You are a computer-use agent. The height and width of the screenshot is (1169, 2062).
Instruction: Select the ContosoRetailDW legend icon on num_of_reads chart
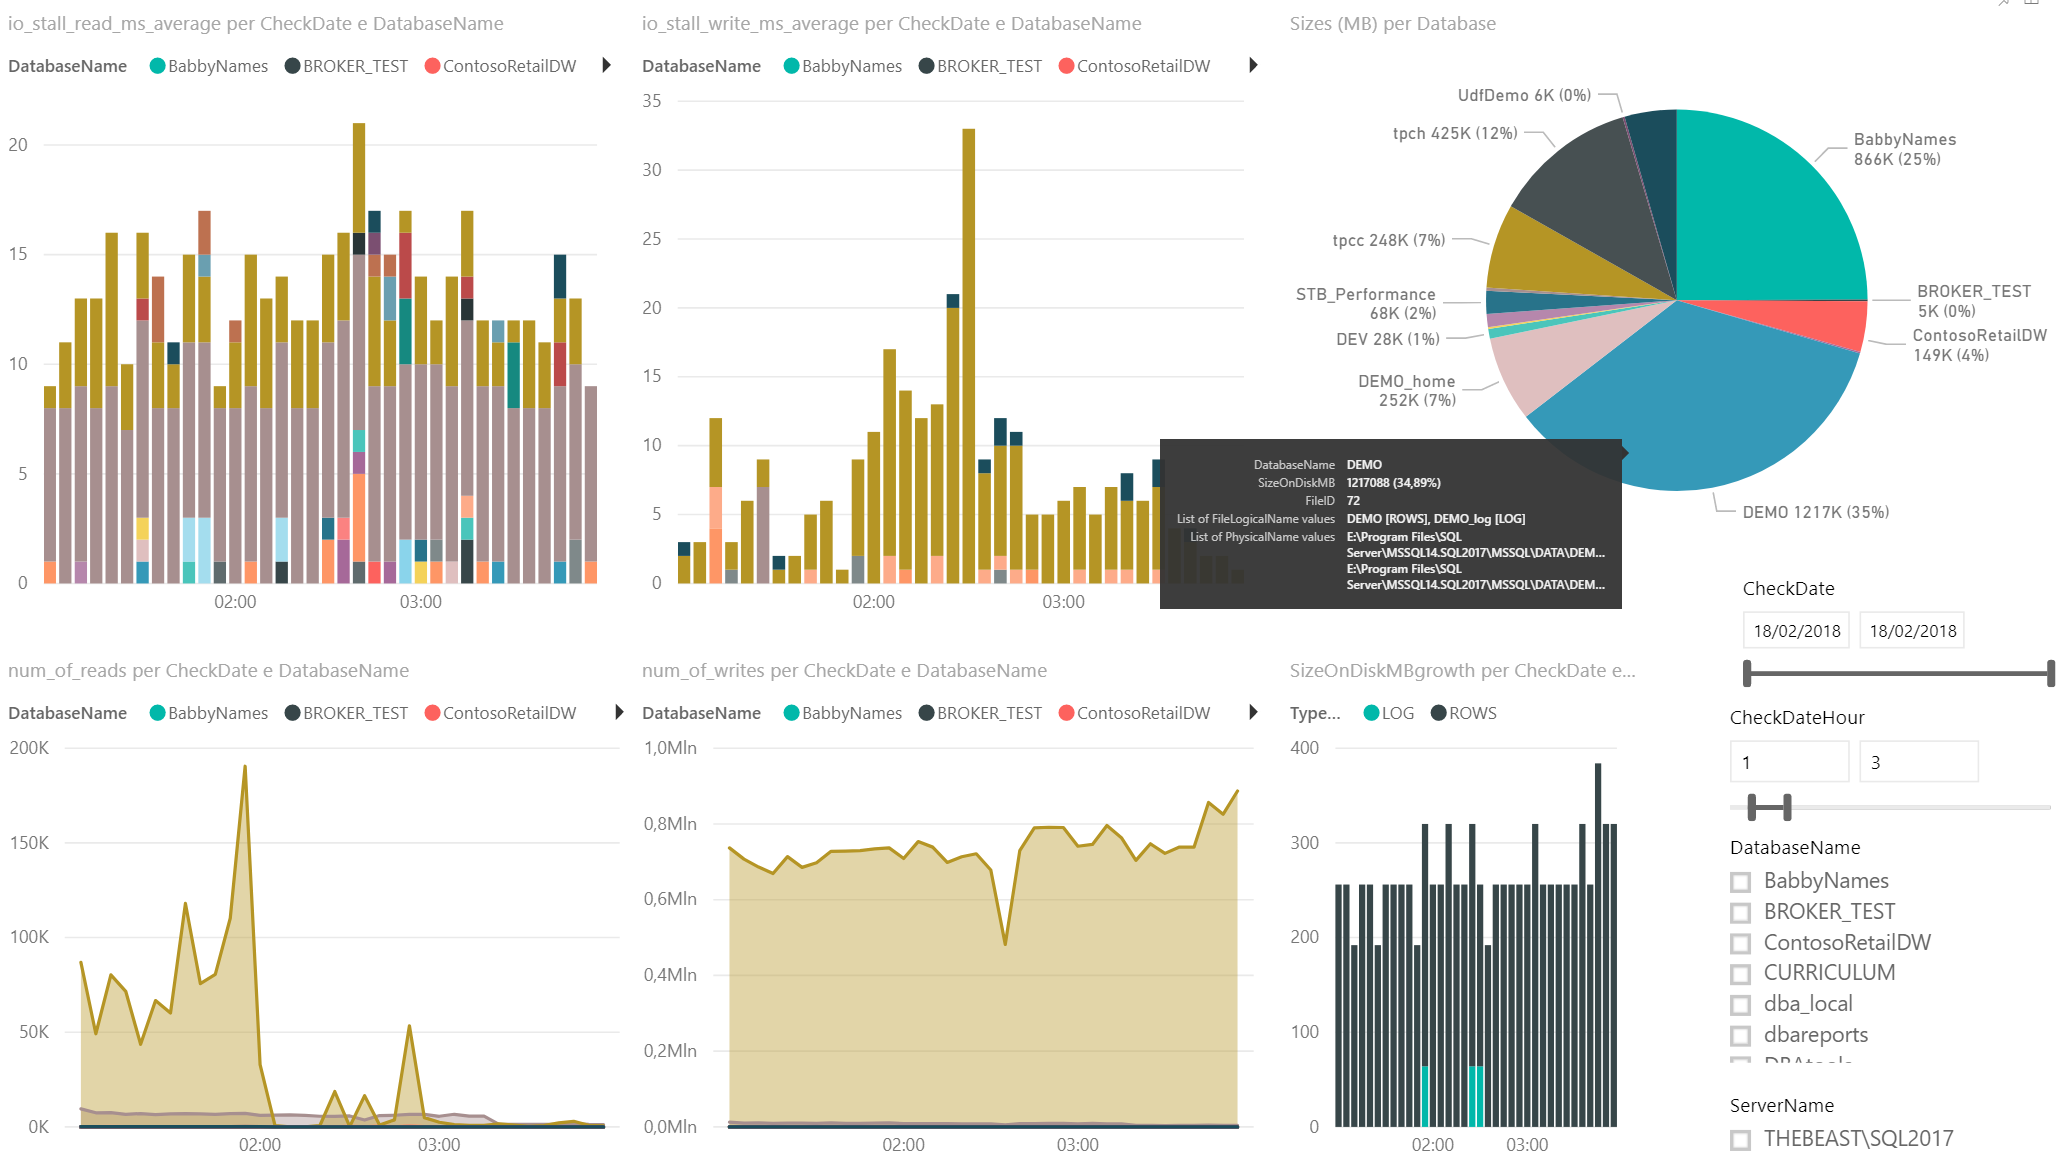coord(434,713)
